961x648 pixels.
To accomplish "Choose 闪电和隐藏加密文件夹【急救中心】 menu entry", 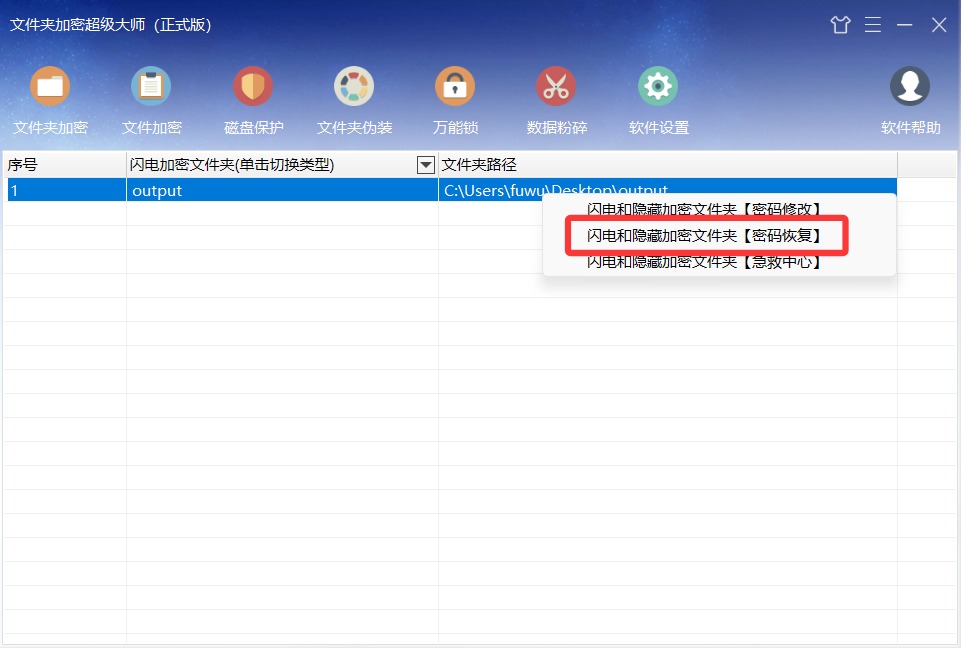I will (x=704, y=262).
